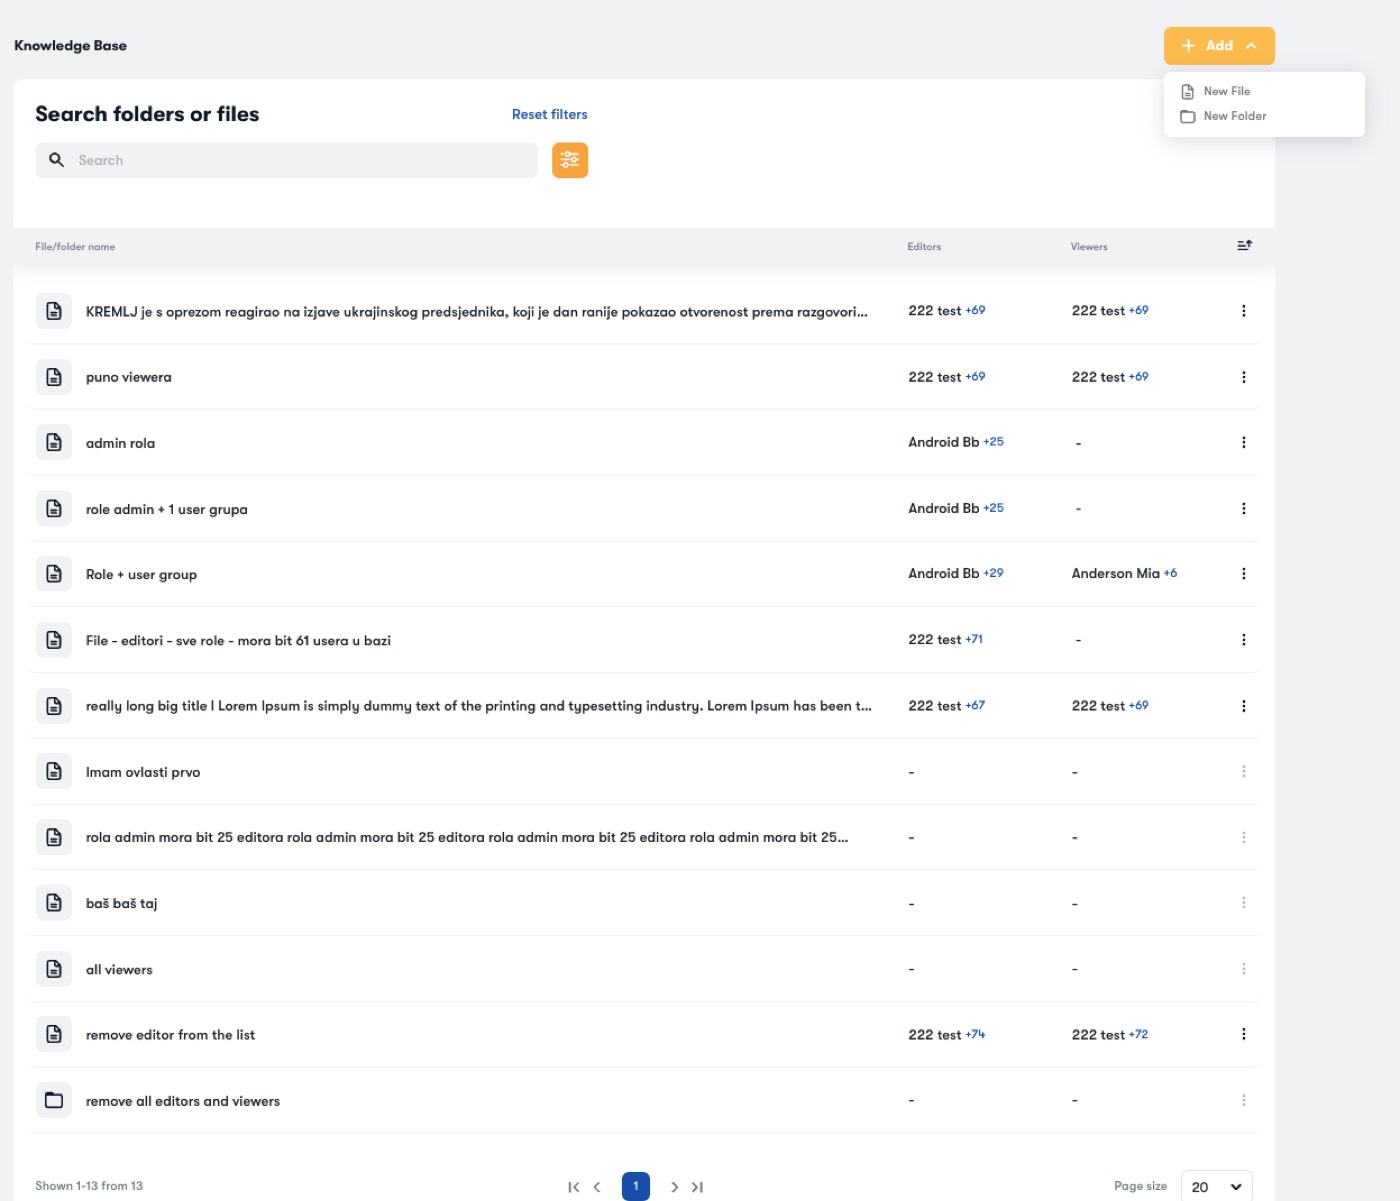Click 'Knowledge Base' page title

71,46
